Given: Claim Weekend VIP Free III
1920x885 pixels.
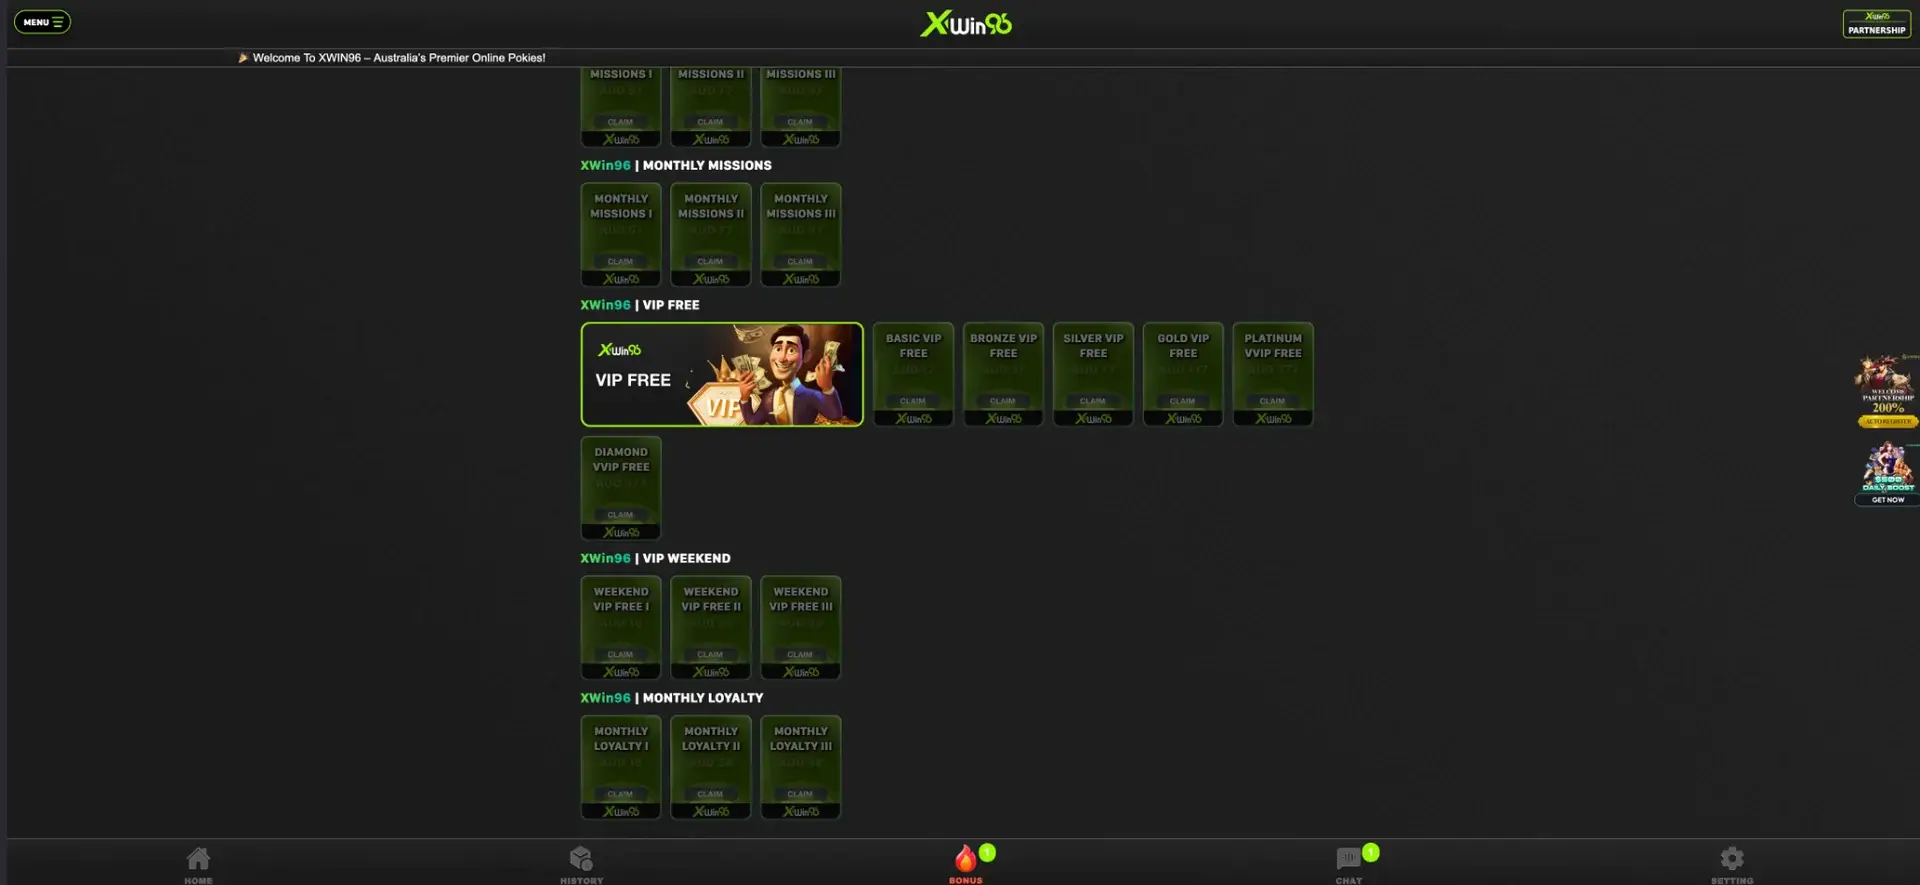Looking at the screenshot, I should click(x=801, y=655).
